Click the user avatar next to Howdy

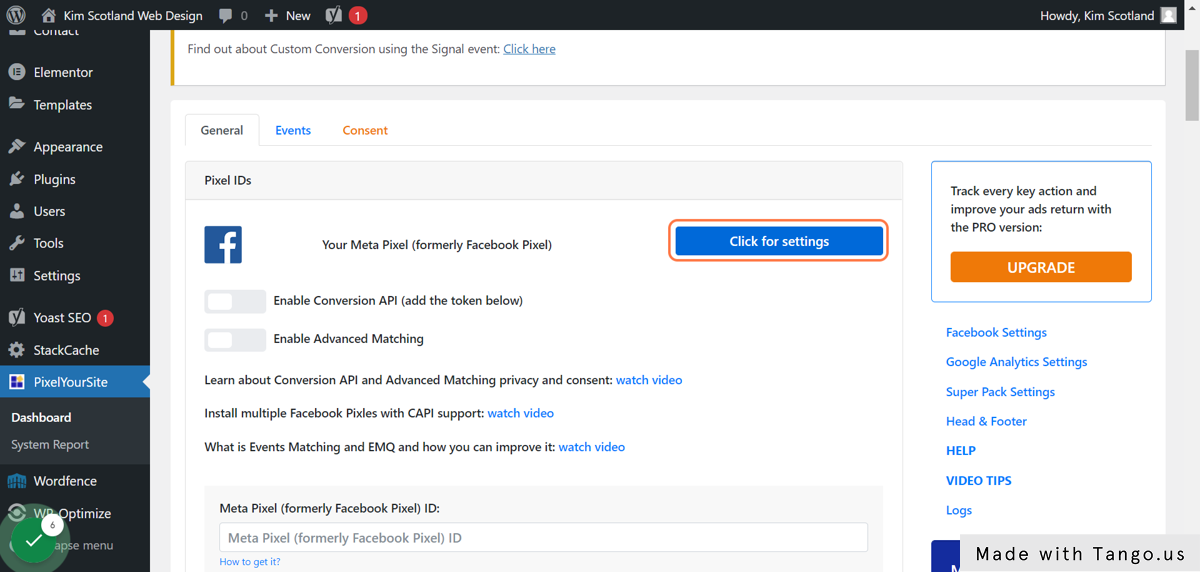point(1169,15)
